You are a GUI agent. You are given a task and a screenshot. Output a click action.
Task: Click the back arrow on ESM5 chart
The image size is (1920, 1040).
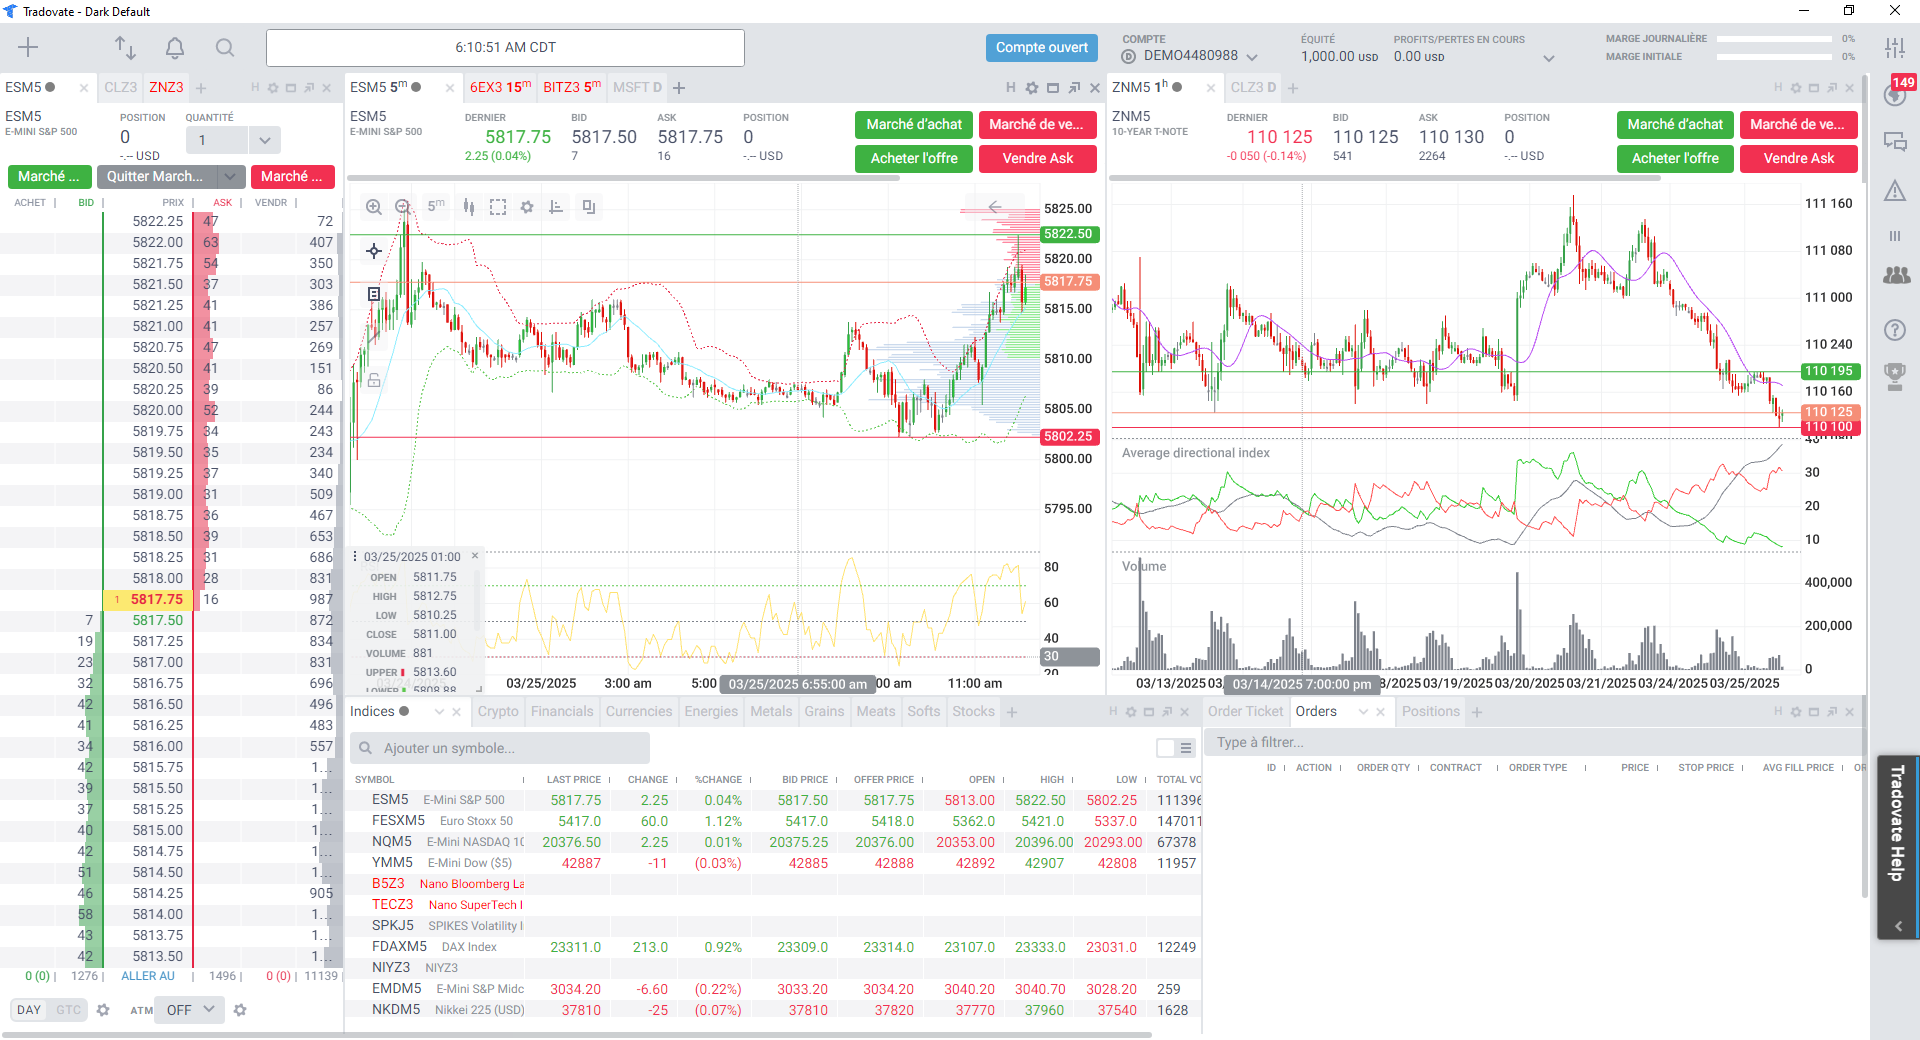pyautogui.click(x=995, y=207)
